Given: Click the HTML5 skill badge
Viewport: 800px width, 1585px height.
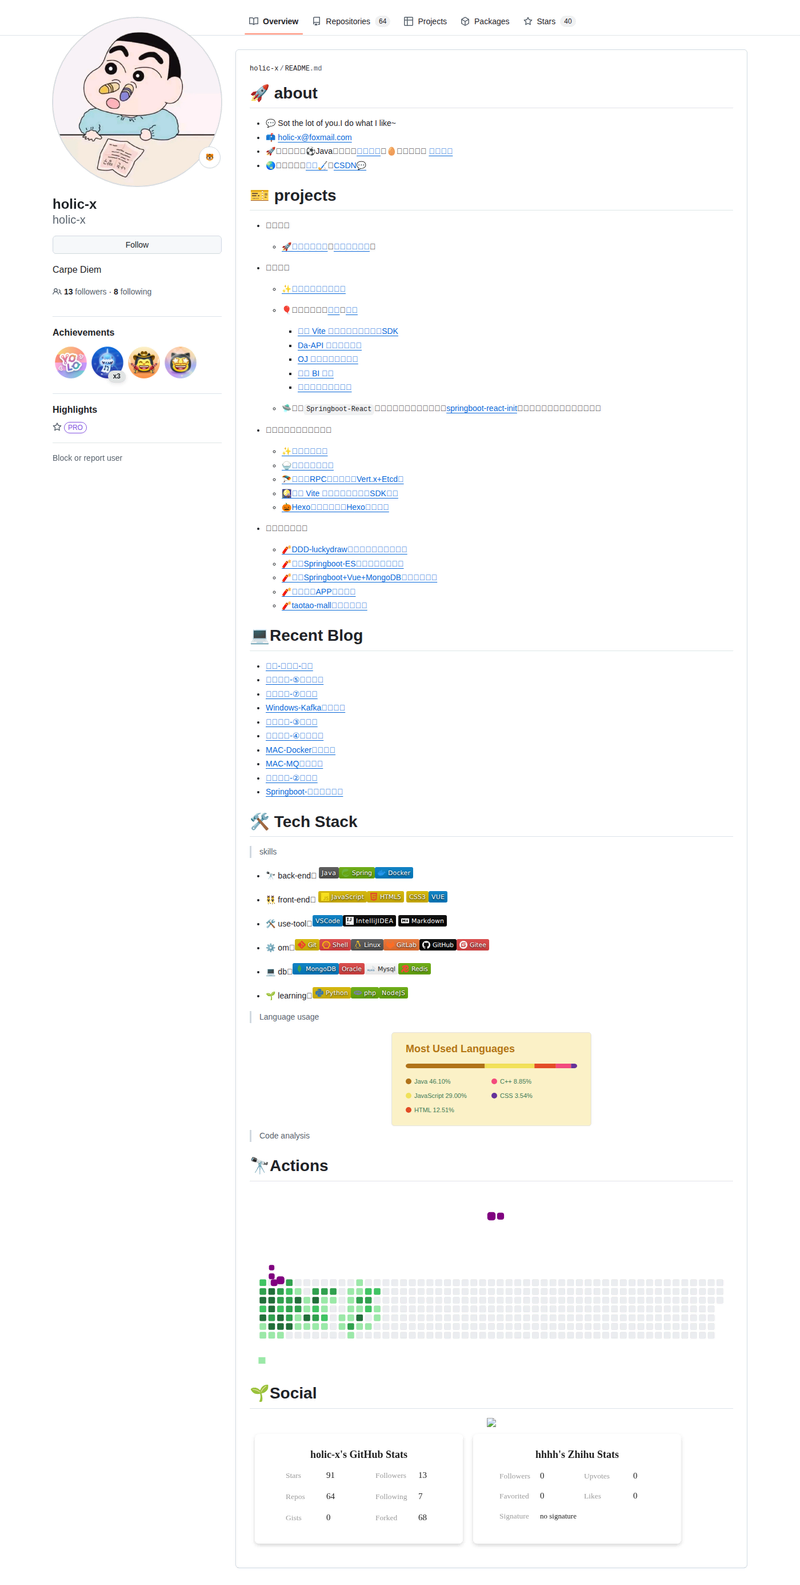Looking at the screenshot, I should click(x=386, y=897).
